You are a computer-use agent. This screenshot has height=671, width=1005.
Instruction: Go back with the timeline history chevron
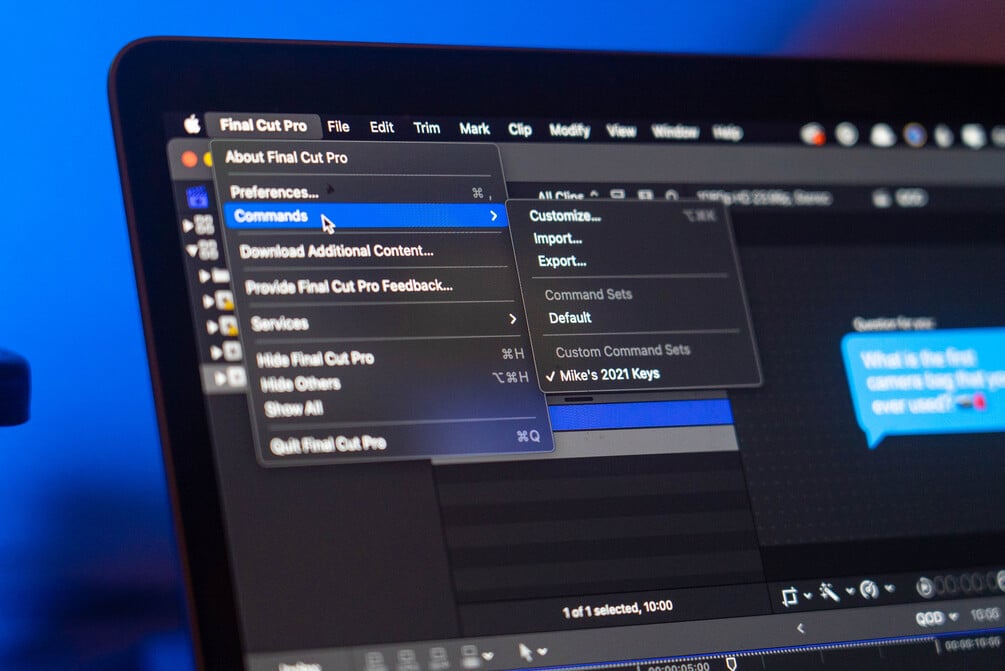(800, 628)
